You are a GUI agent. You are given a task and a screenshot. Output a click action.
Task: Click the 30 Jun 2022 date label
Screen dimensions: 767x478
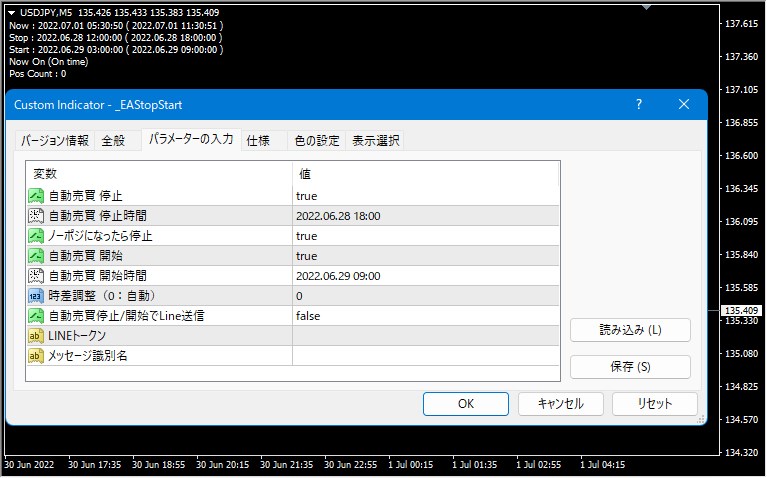pos(29,465)
